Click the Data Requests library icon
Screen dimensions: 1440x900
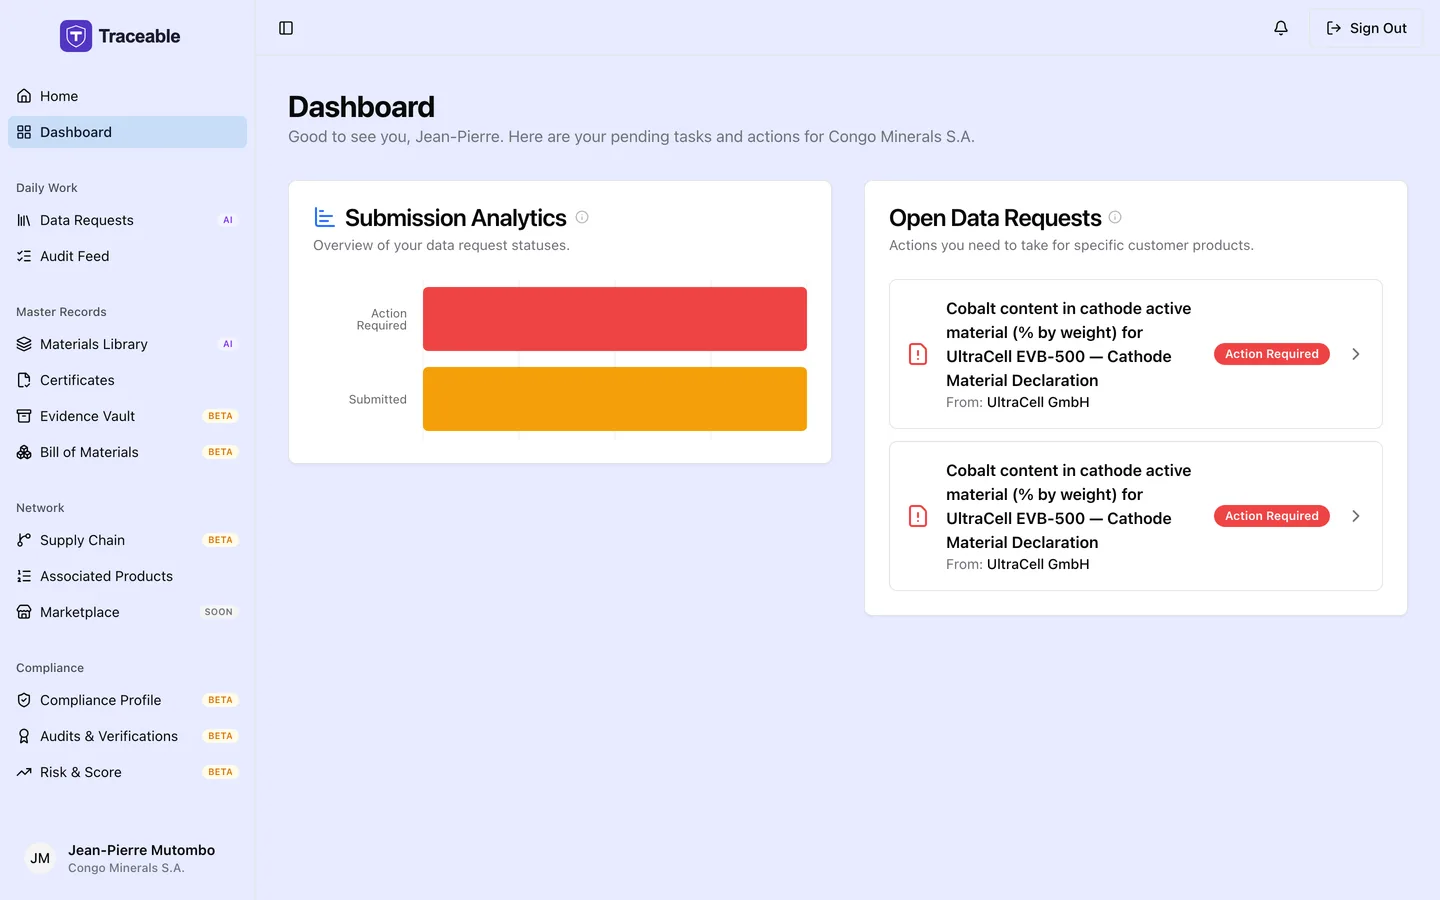click(24, 220)
